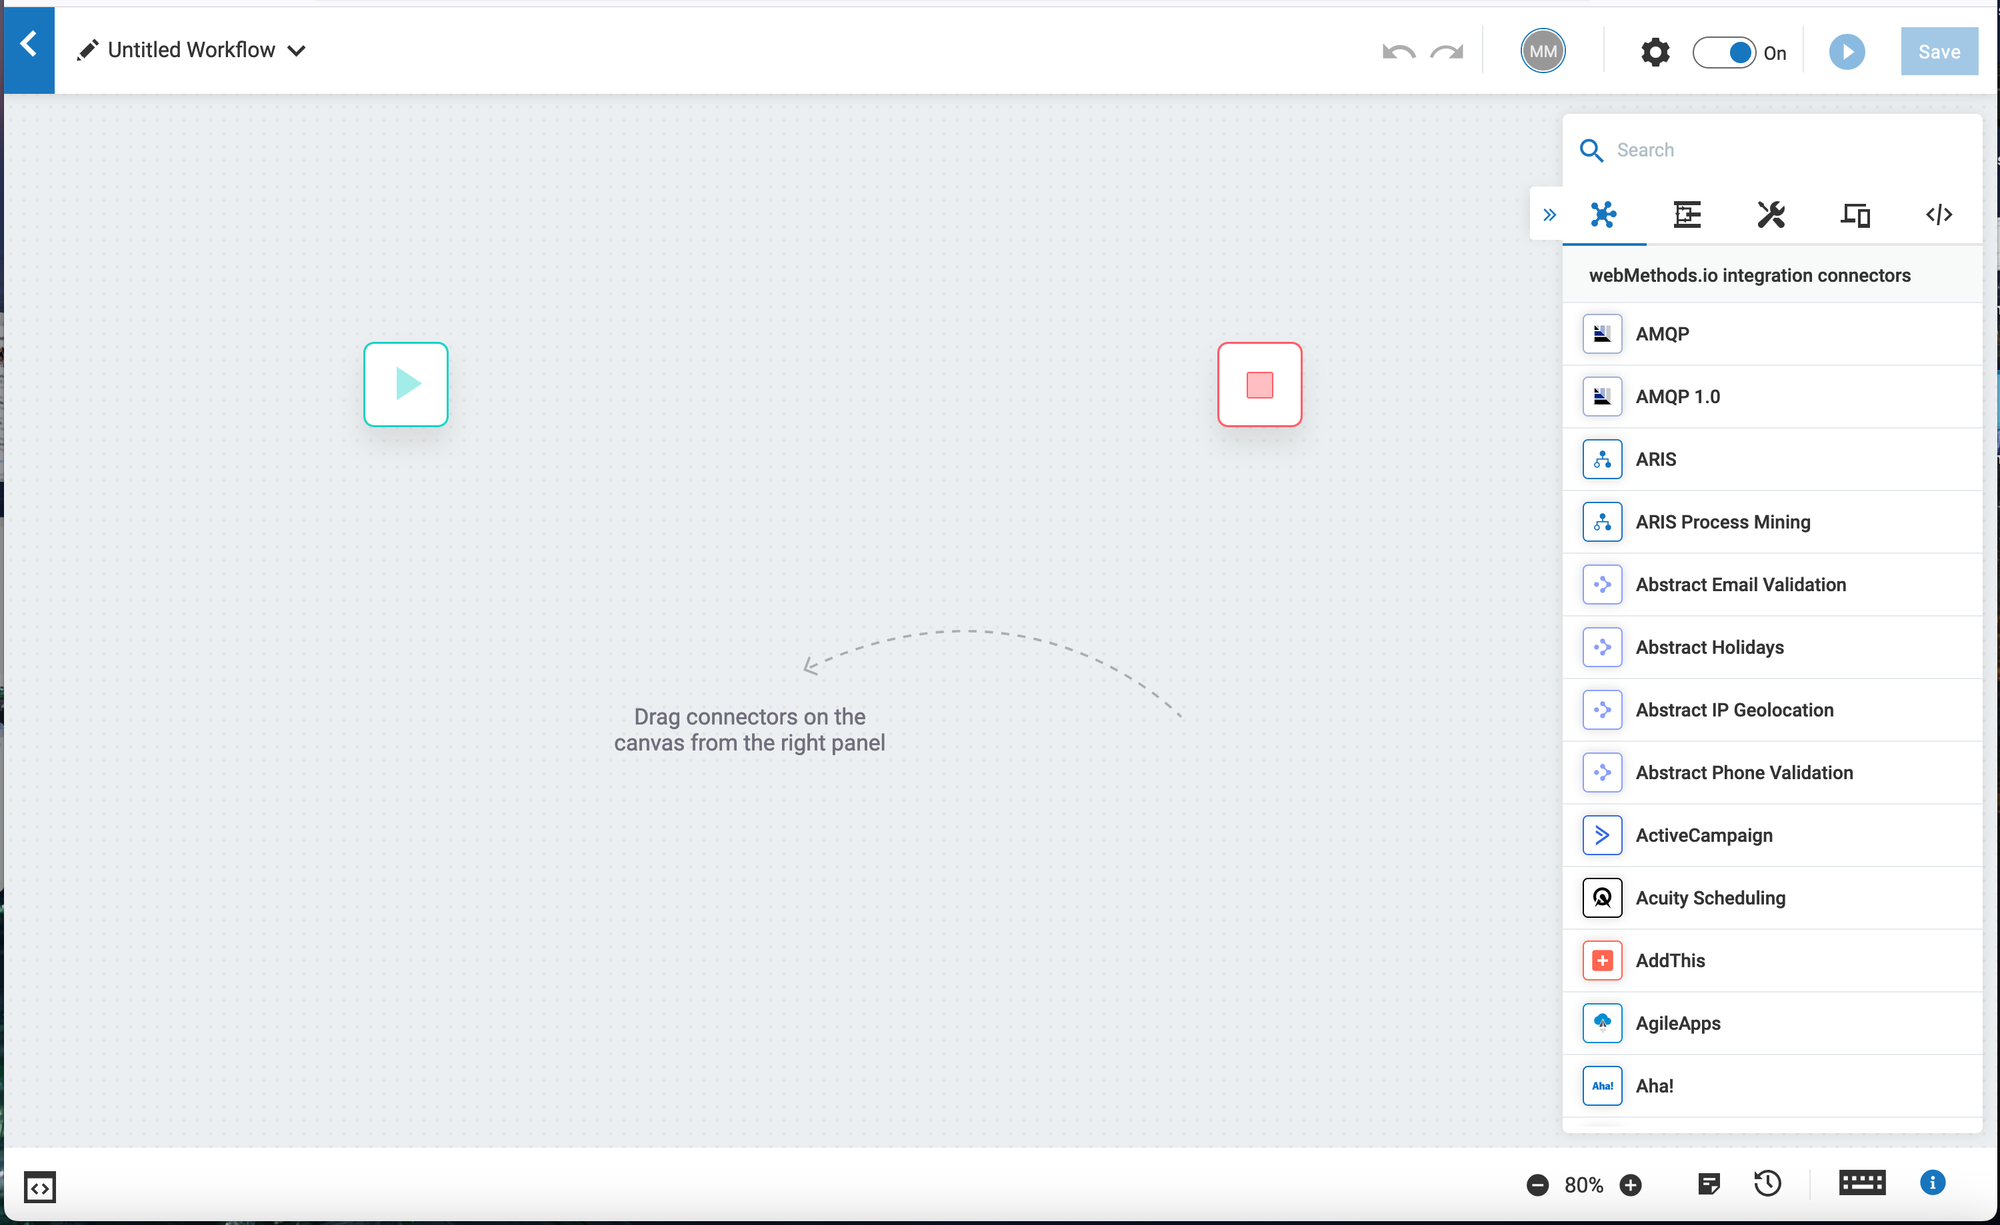Click the undo arrow icon
Viewport: 2000px width, 1225px height.
point(1398,52)
